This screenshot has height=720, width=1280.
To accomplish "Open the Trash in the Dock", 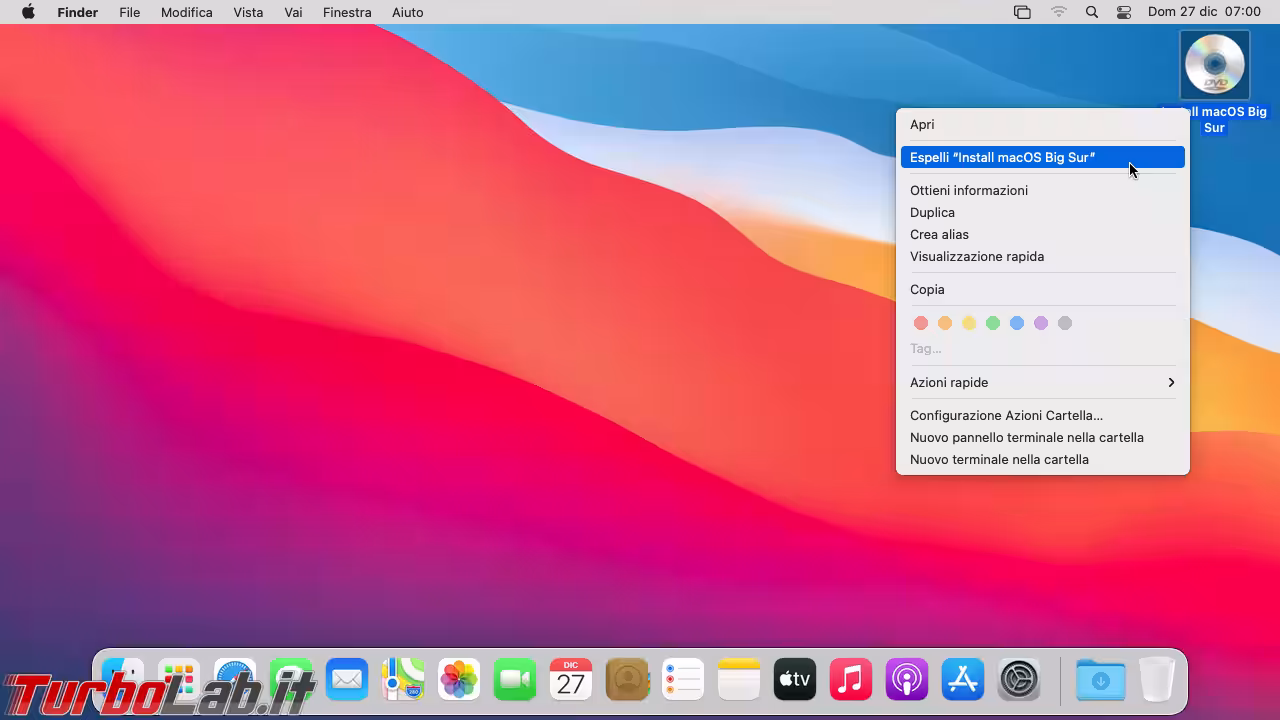I will pos(1157,680).
